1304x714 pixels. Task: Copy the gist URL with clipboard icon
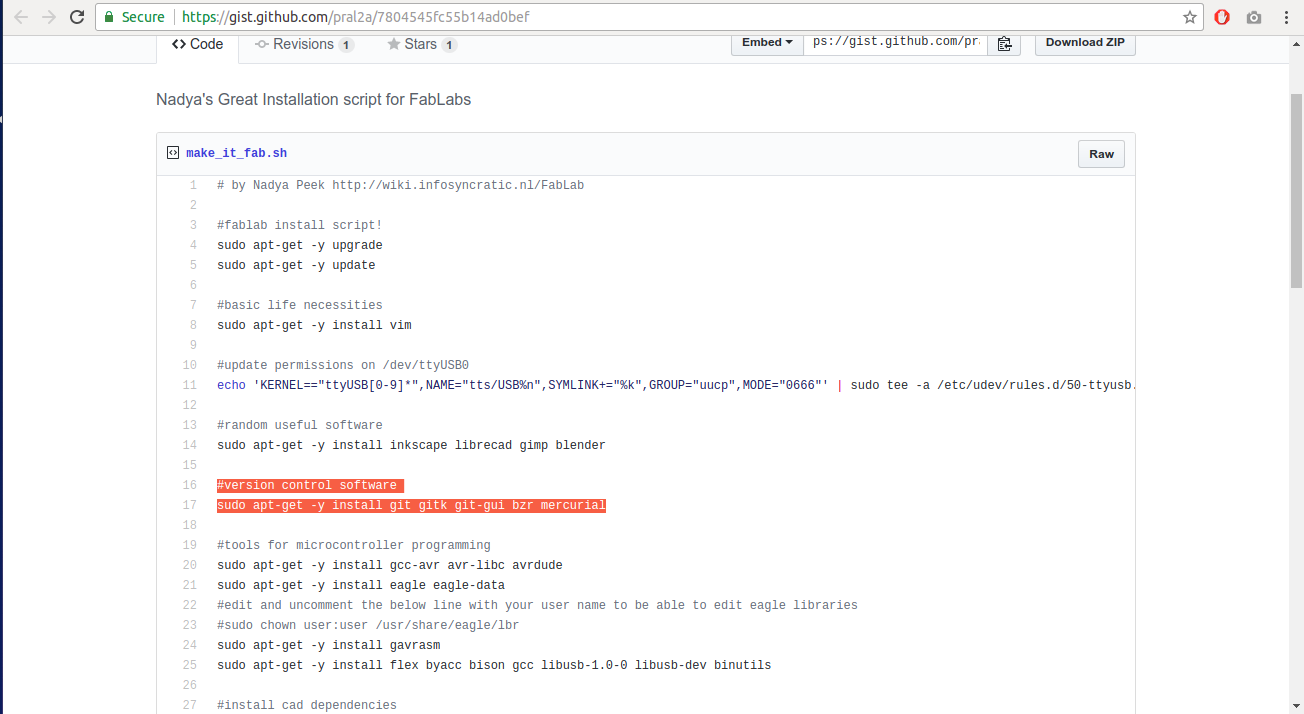1004,43
